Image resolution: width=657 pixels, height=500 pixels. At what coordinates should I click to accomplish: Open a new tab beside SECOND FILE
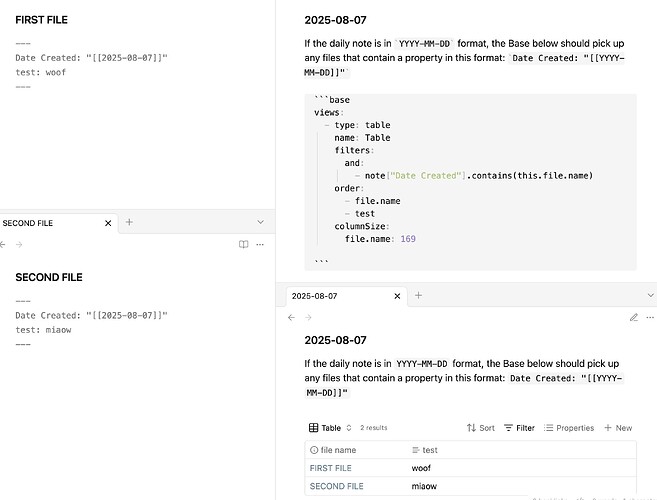coord(129,223)
